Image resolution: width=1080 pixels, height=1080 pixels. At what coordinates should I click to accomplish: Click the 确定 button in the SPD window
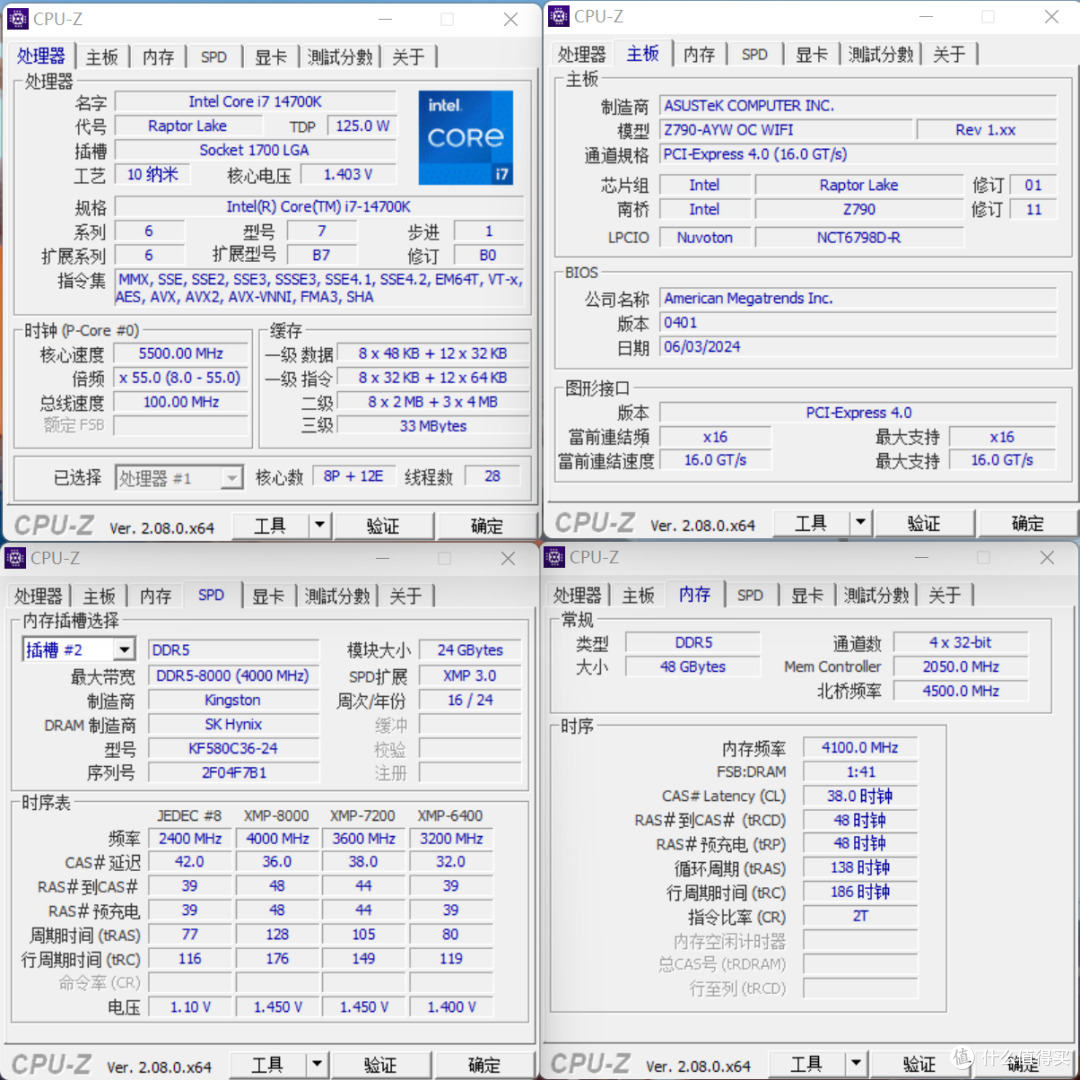484,1064
